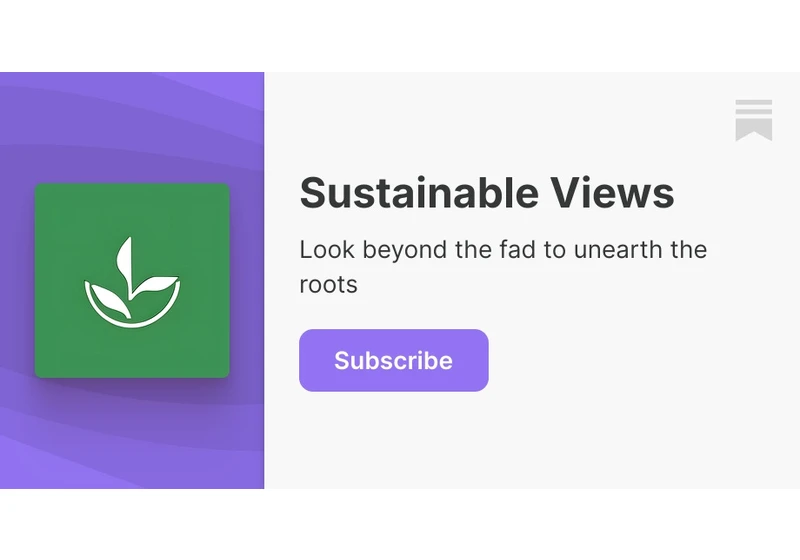Viewport: 800px width, 560px height.
Task: Click the word "Sustainable" in the heading
Action: (419, 193)
